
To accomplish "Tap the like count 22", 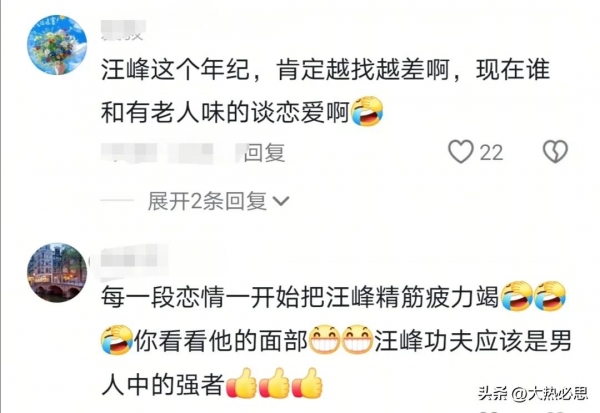I will (x=491, y=152).
